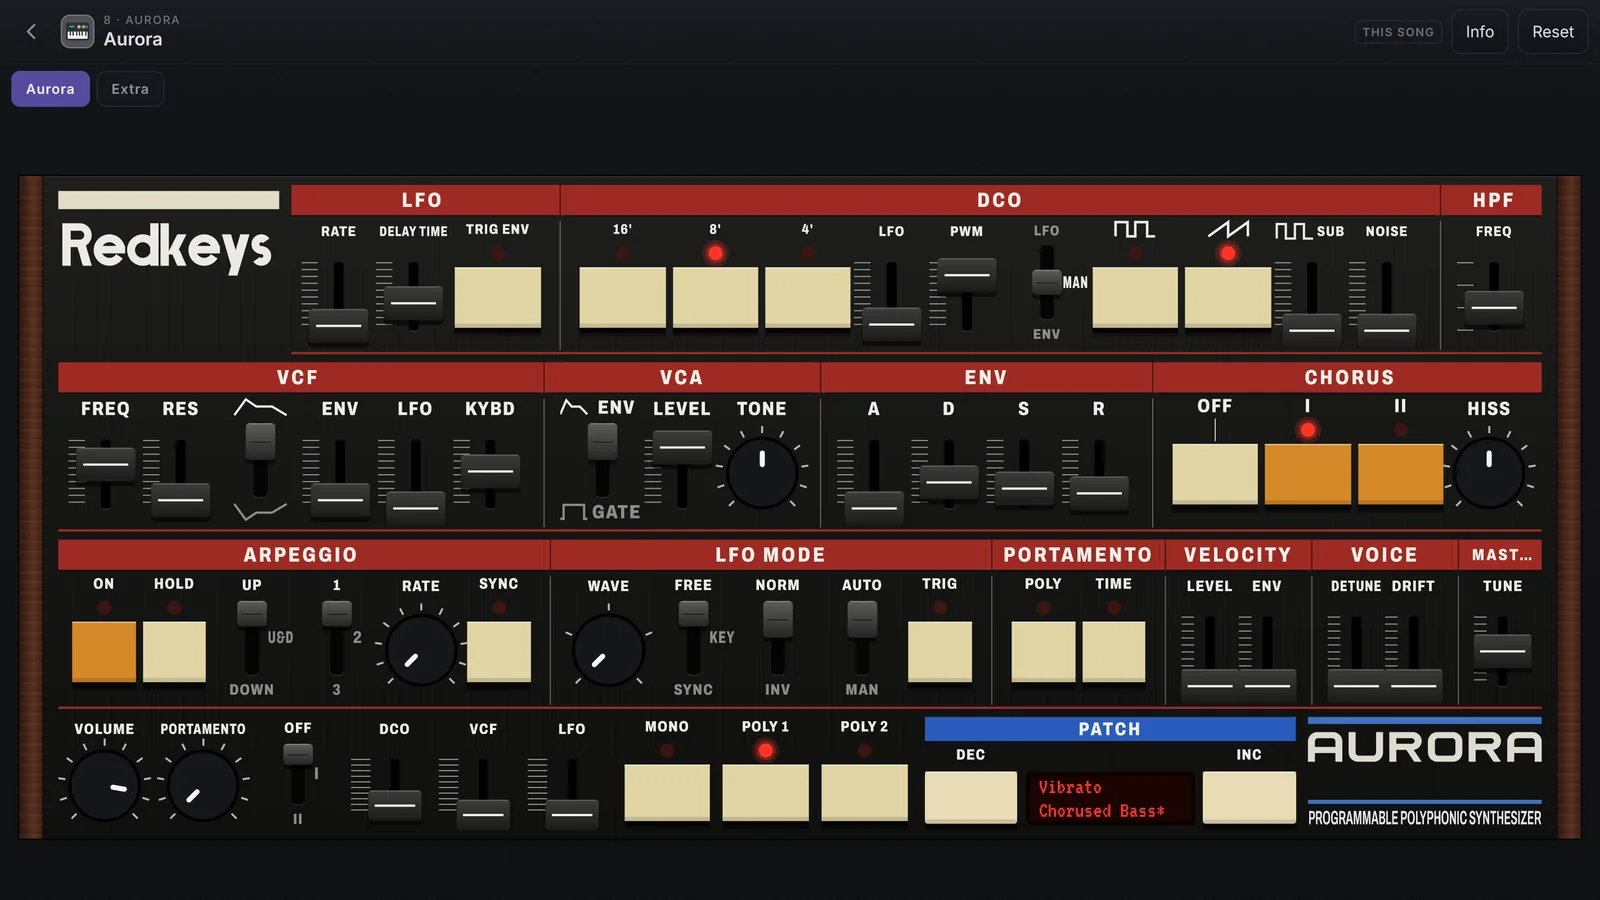
Task: Toggle Chorus I button
Action: tap(1308, 474)
